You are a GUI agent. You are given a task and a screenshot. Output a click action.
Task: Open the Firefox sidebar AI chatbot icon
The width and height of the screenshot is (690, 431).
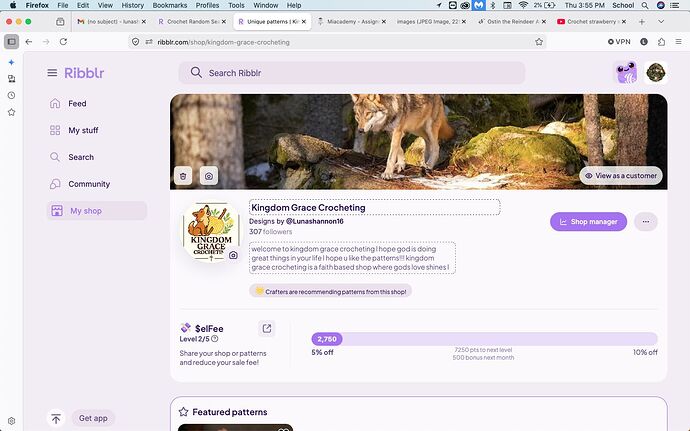[x=11, y=63]
